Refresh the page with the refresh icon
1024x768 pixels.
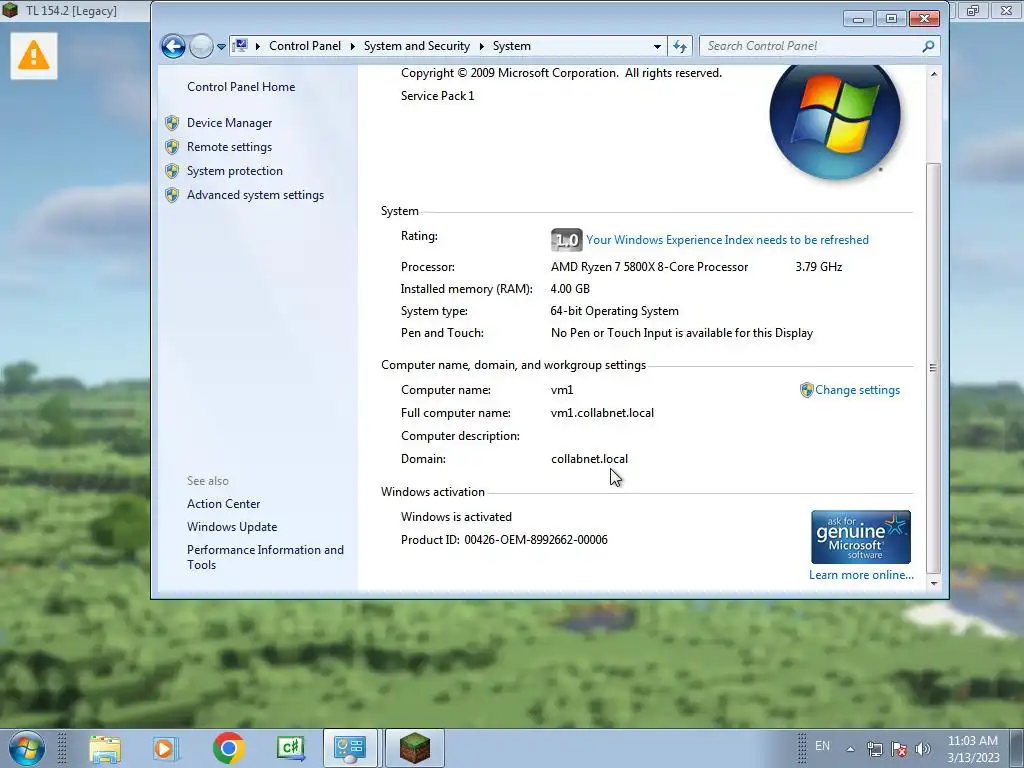click(680, 46)
